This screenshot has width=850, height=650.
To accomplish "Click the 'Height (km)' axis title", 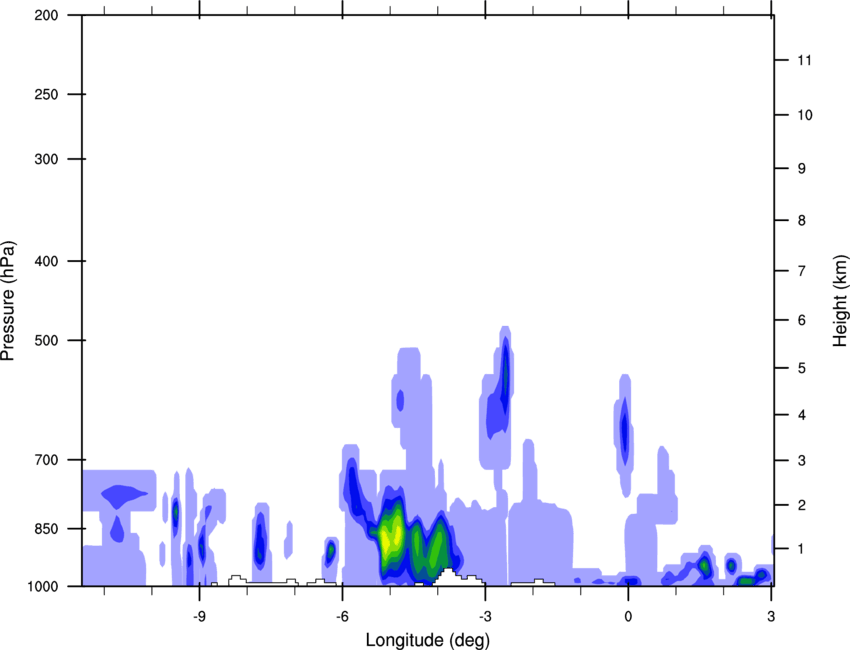I will click(x=840, y=301).
